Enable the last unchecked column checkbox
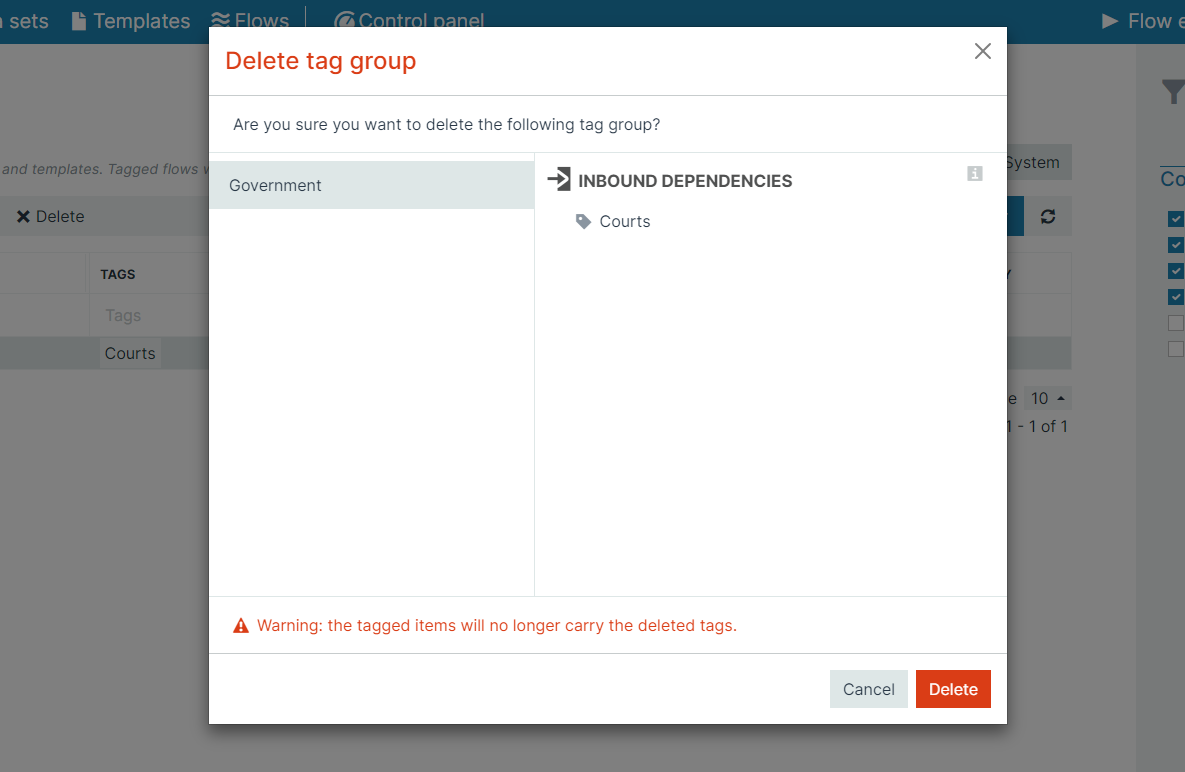The width and height of the screenshot is (1185, 772). coord(1175,349)
